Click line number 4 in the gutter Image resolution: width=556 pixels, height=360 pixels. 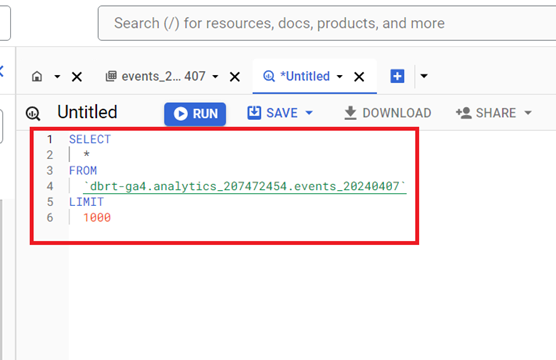(50, 186)
